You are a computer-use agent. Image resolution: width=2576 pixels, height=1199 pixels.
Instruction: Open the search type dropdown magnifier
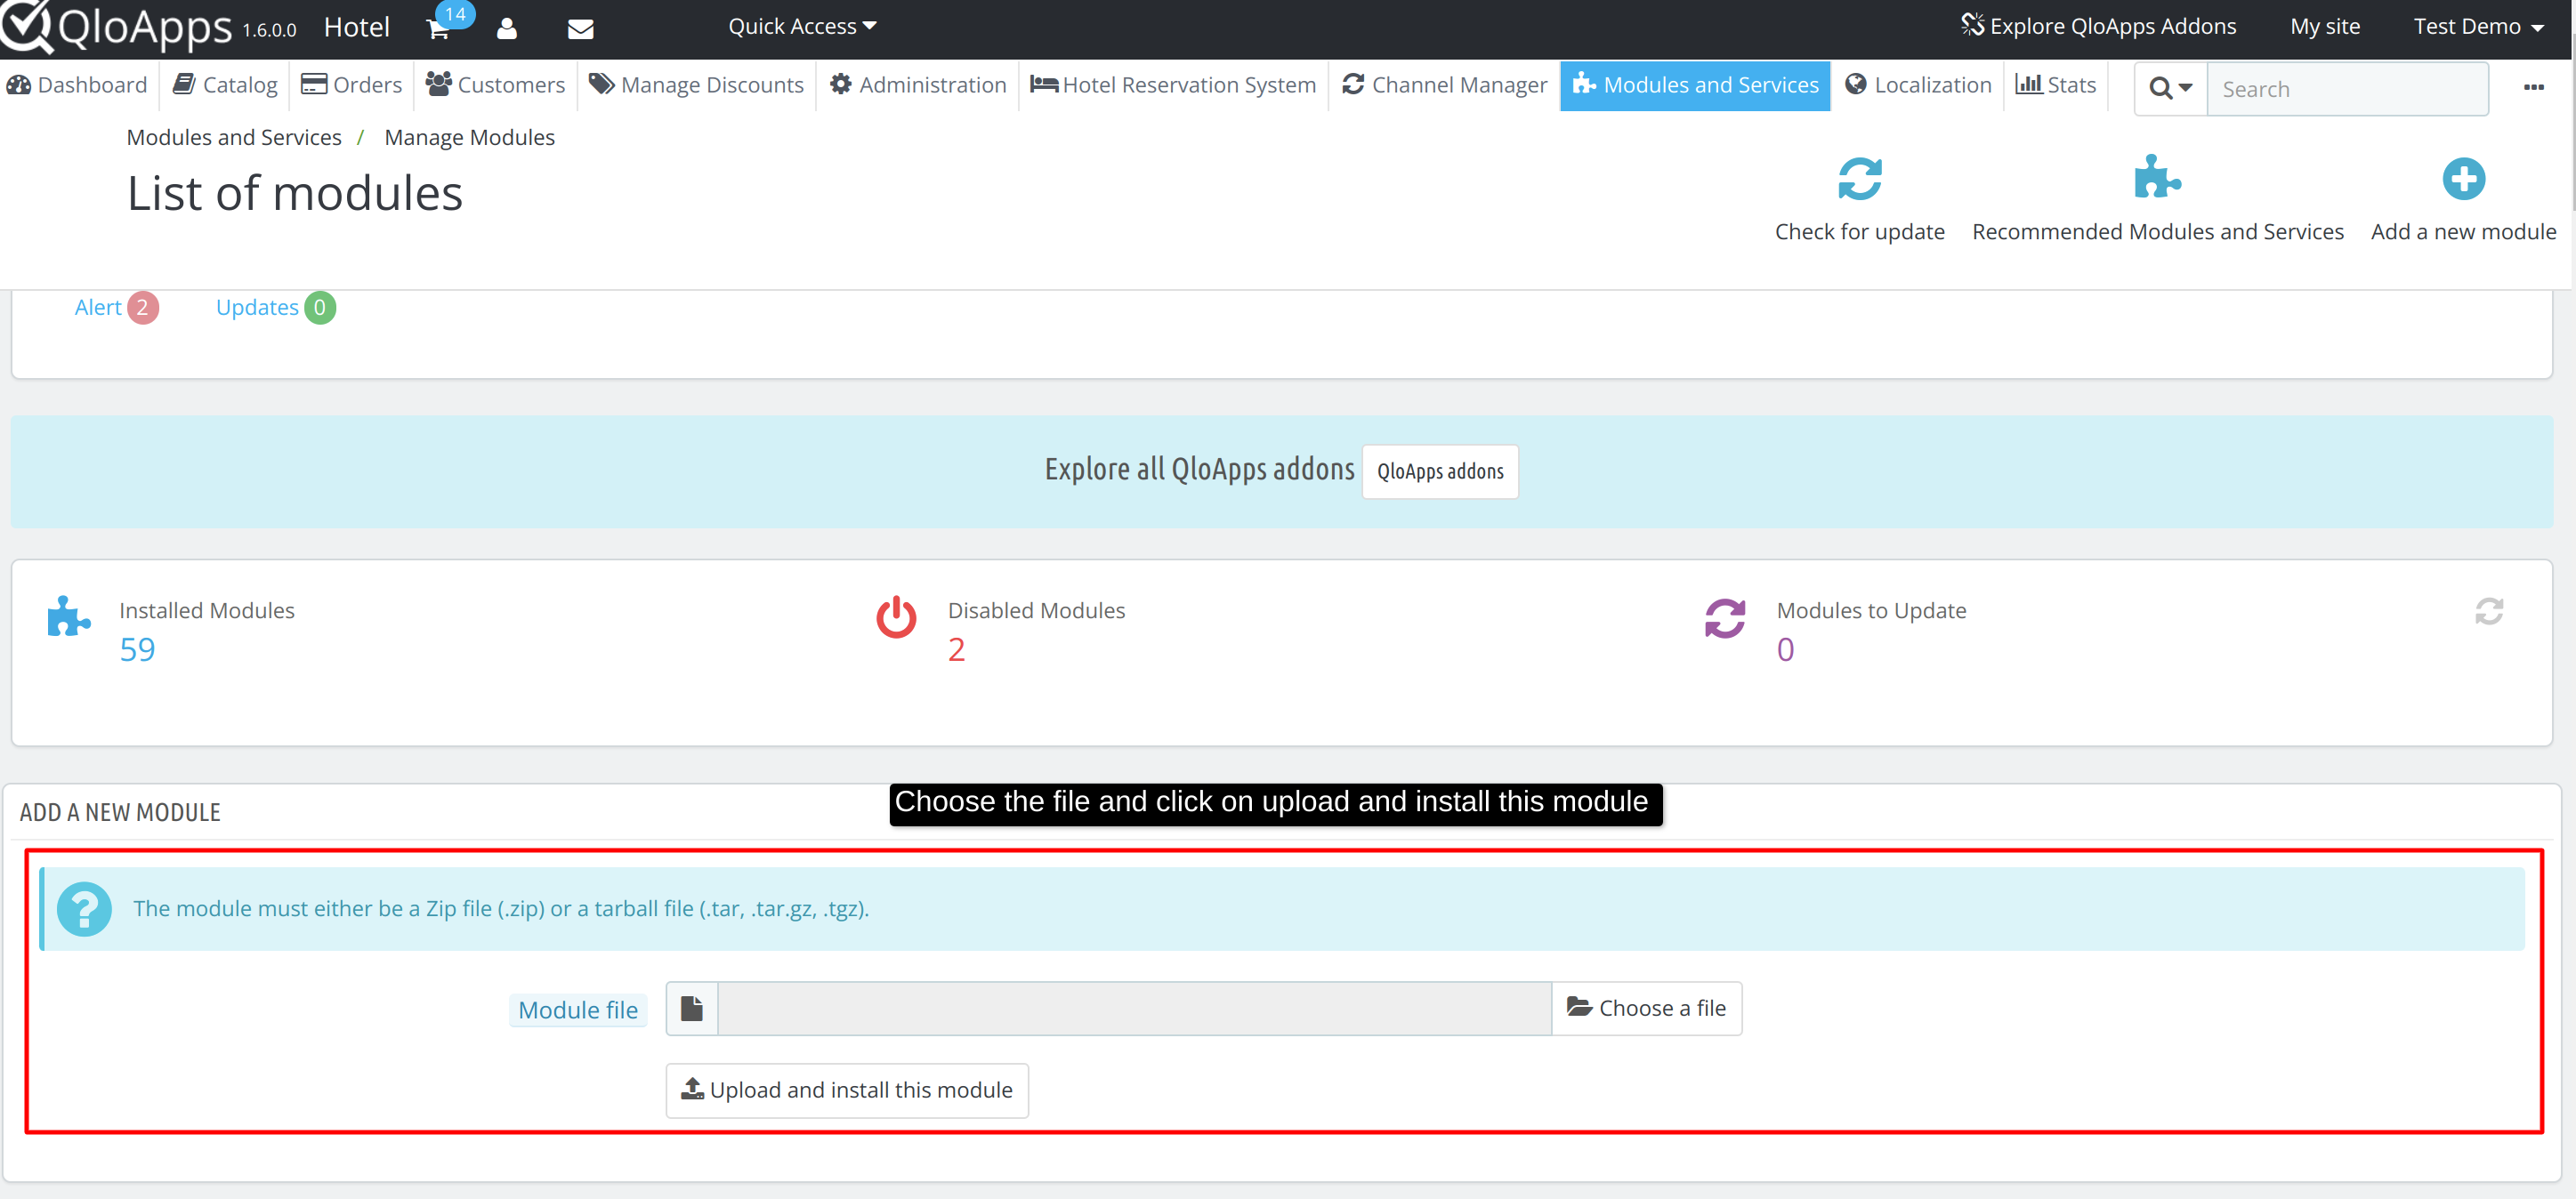(2170, 89)
